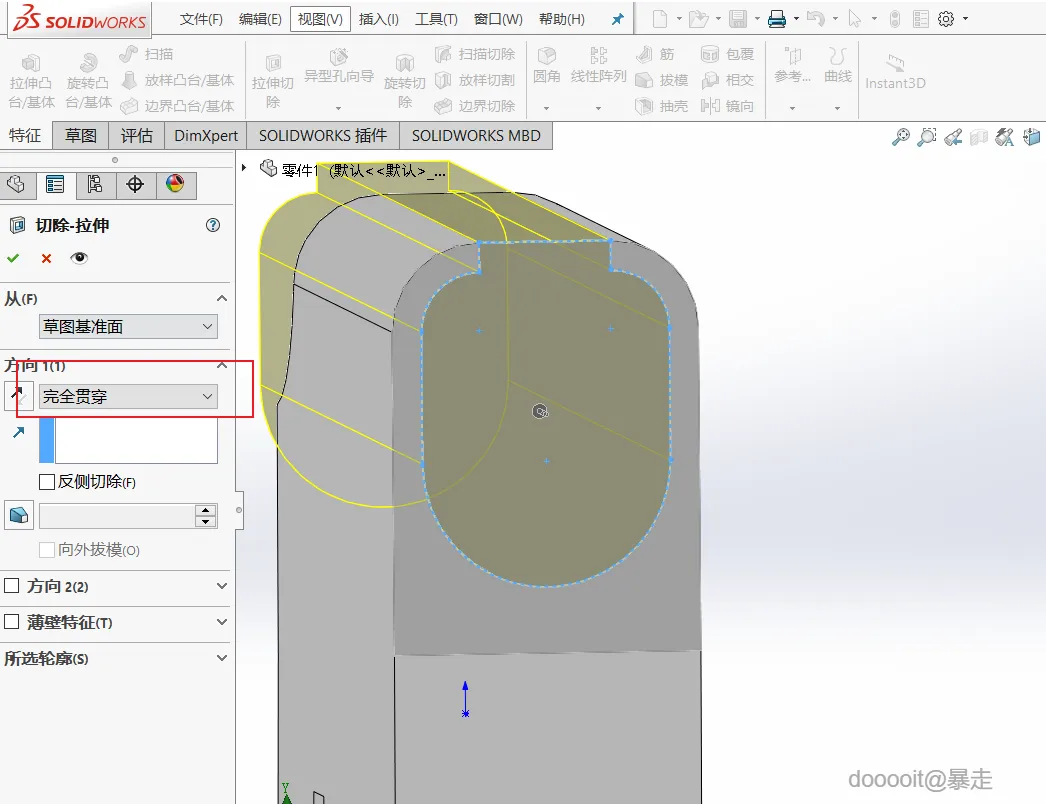This screenshot has width=1046, height=804.
Task: Open the DisplayManager color ball tab
Action: tap(175, 184)
